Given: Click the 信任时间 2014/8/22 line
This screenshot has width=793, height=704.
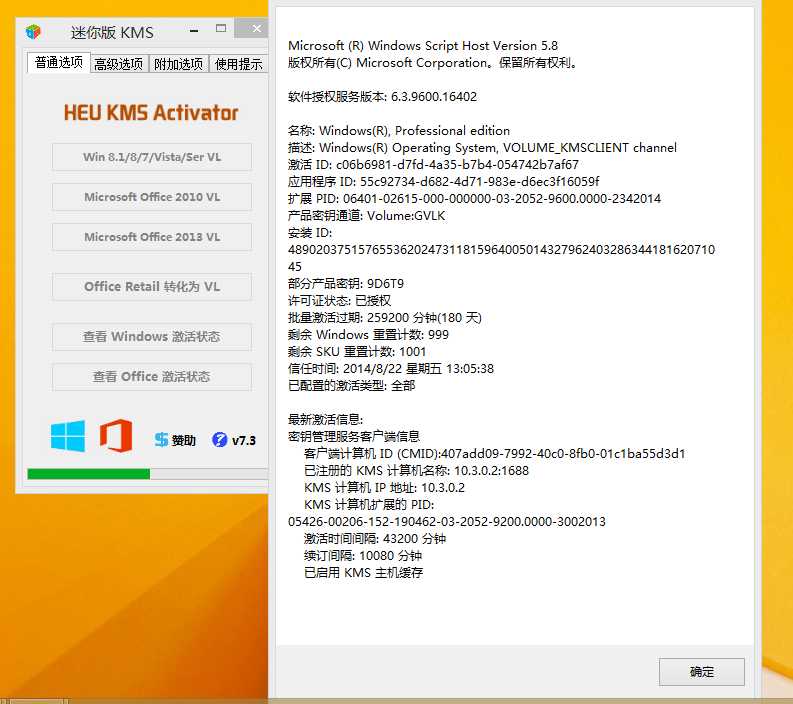Looking at the screenshot, I should coord(391,368).
